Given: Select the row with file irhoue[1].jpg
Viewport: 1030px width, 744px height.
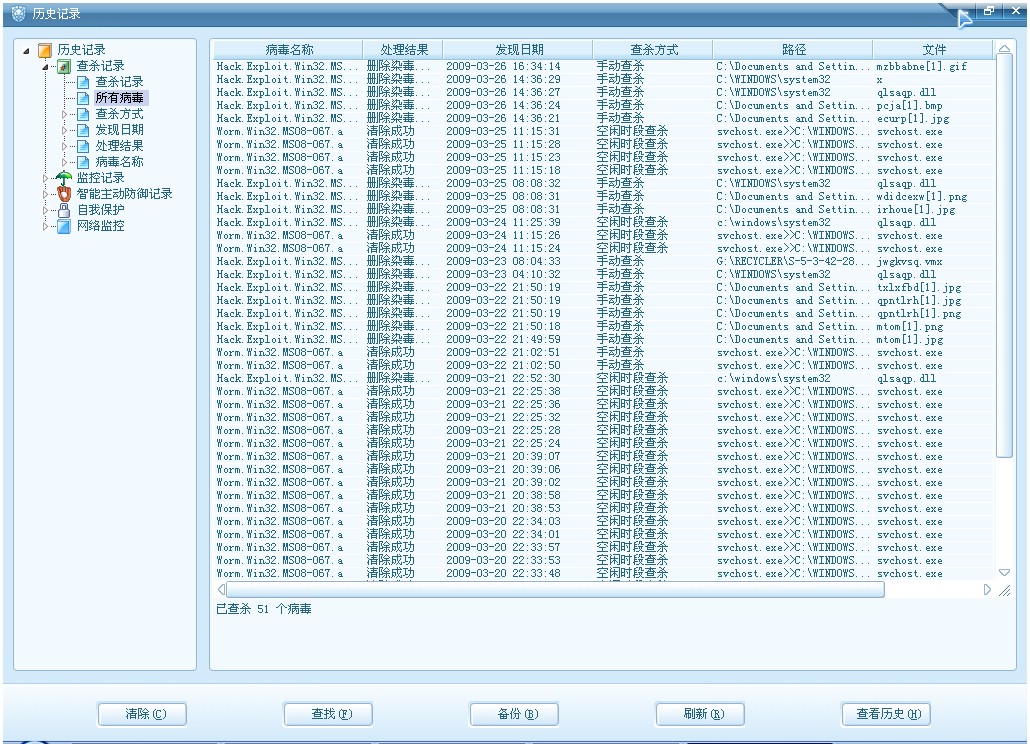Looking at the screenshot, I should tap(604, 209).
